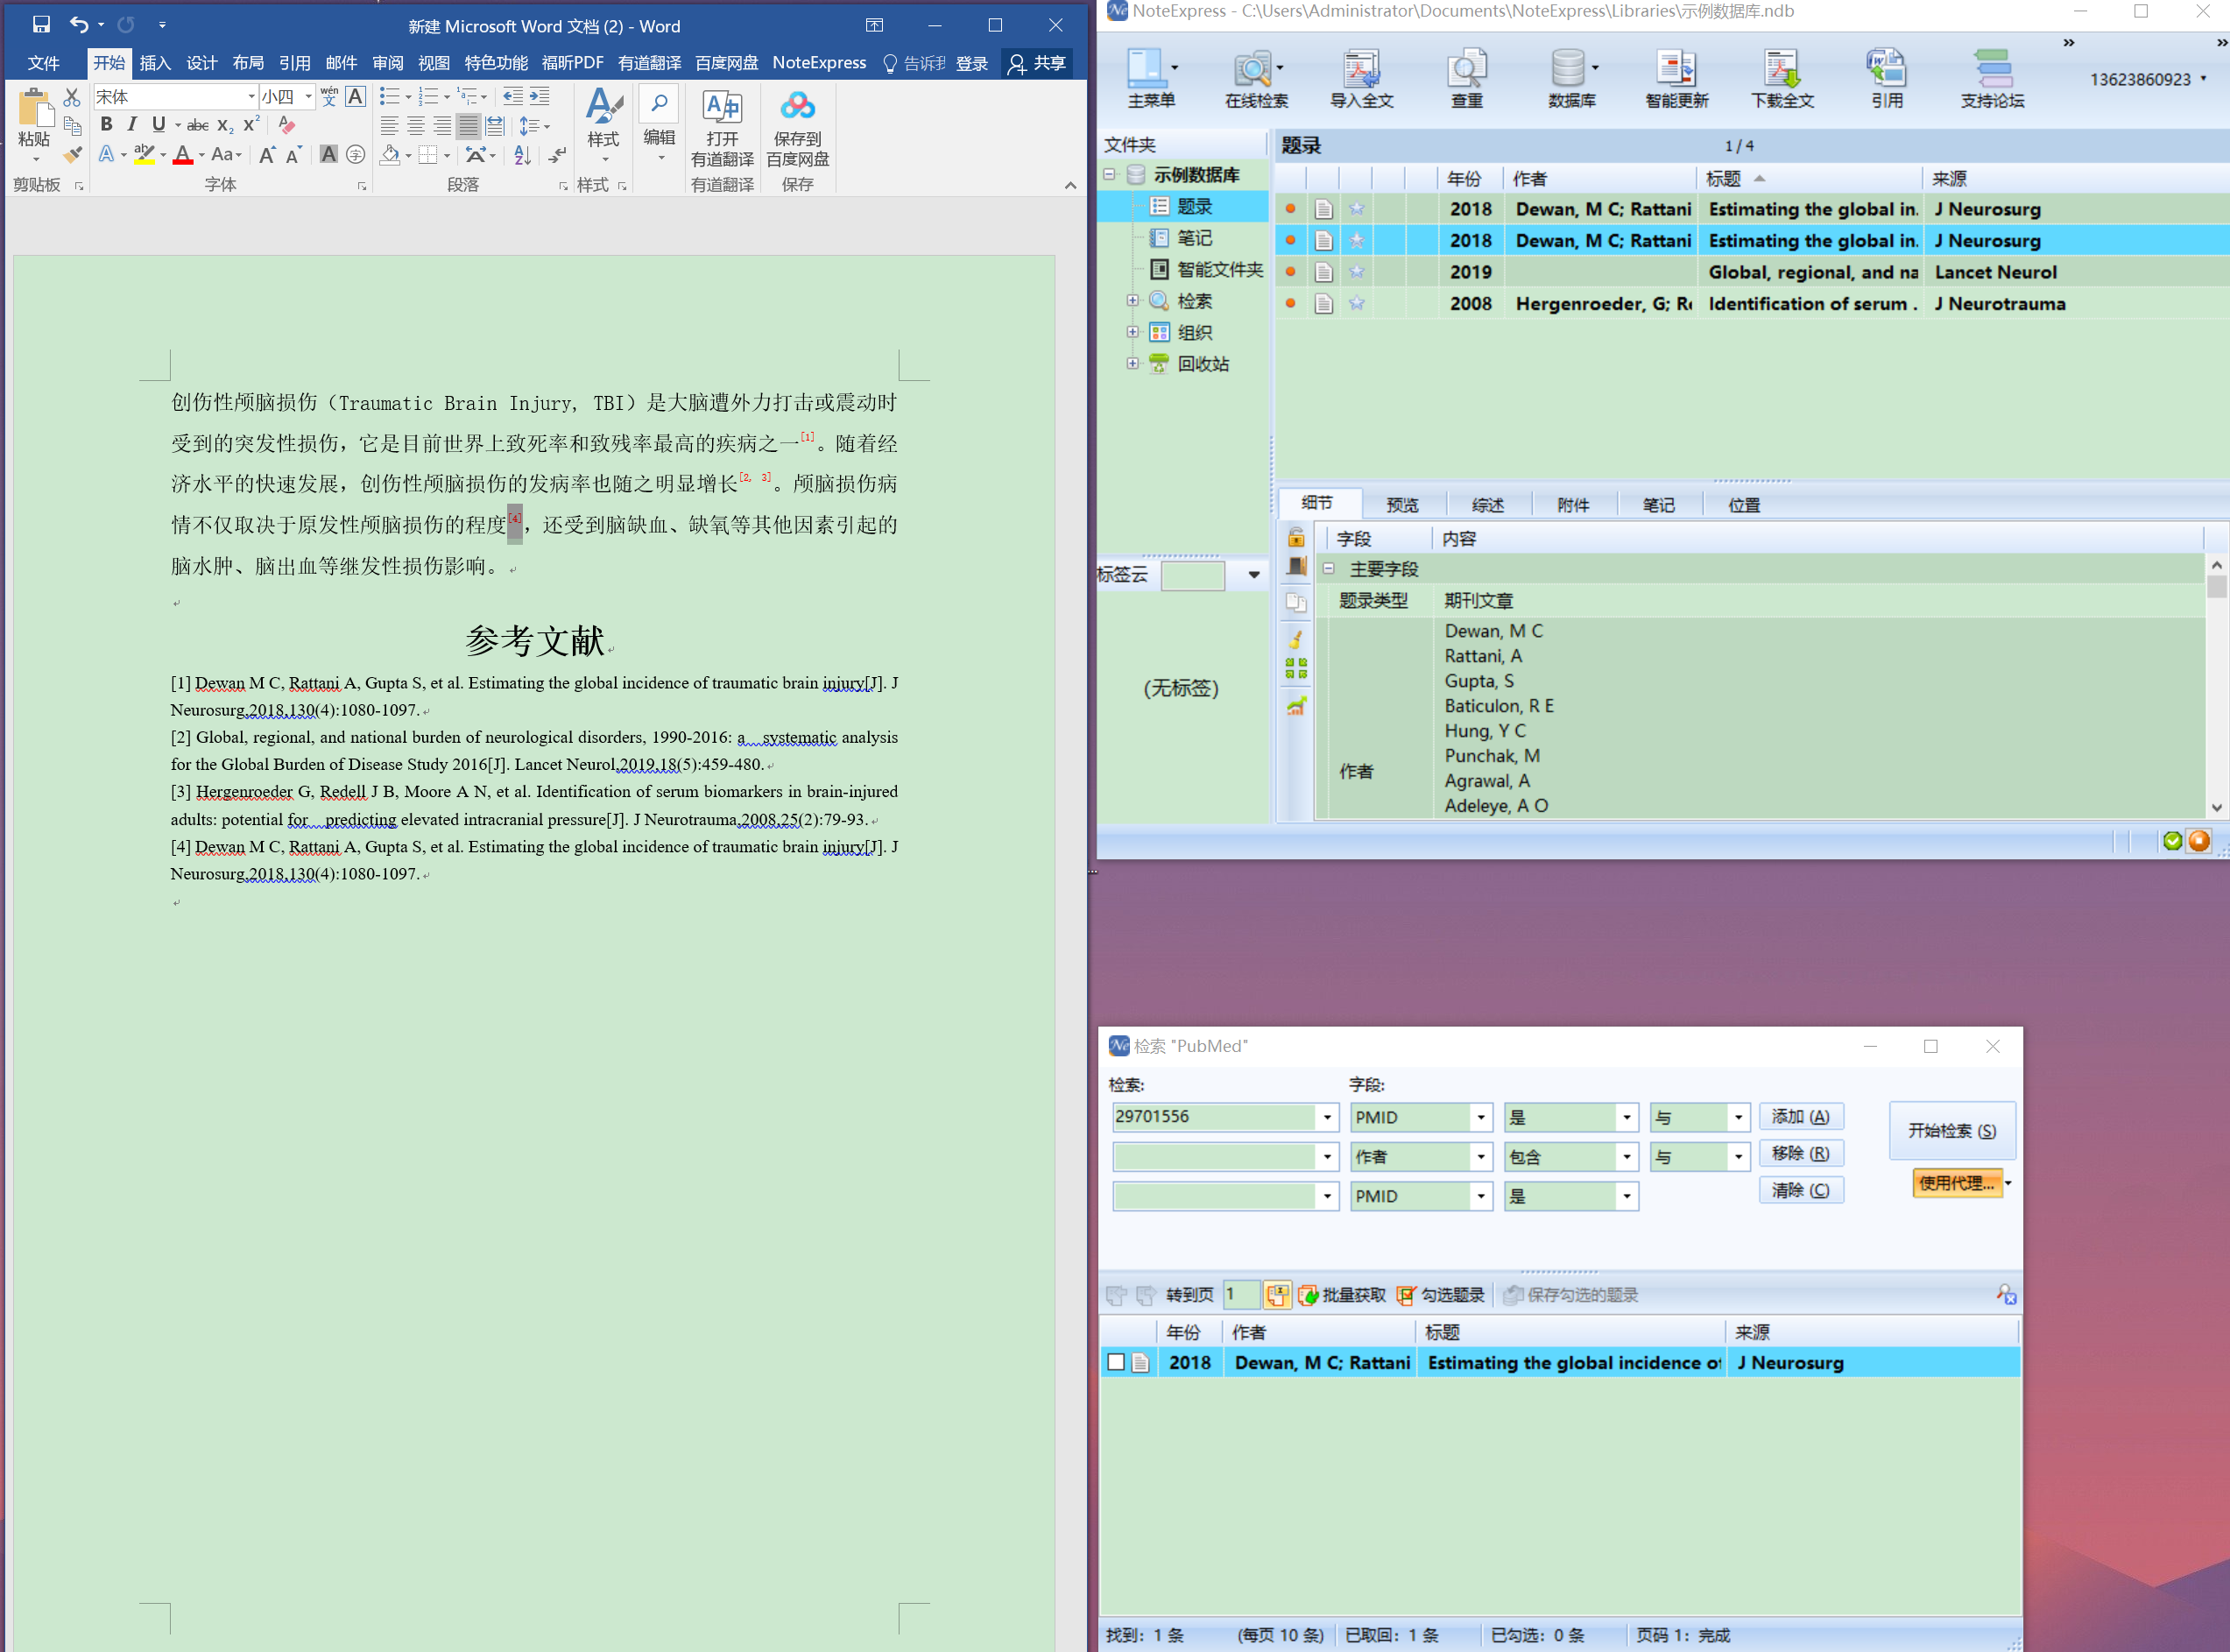Click the cite (引用) icon in NoteExpress

coord(1887,79)
